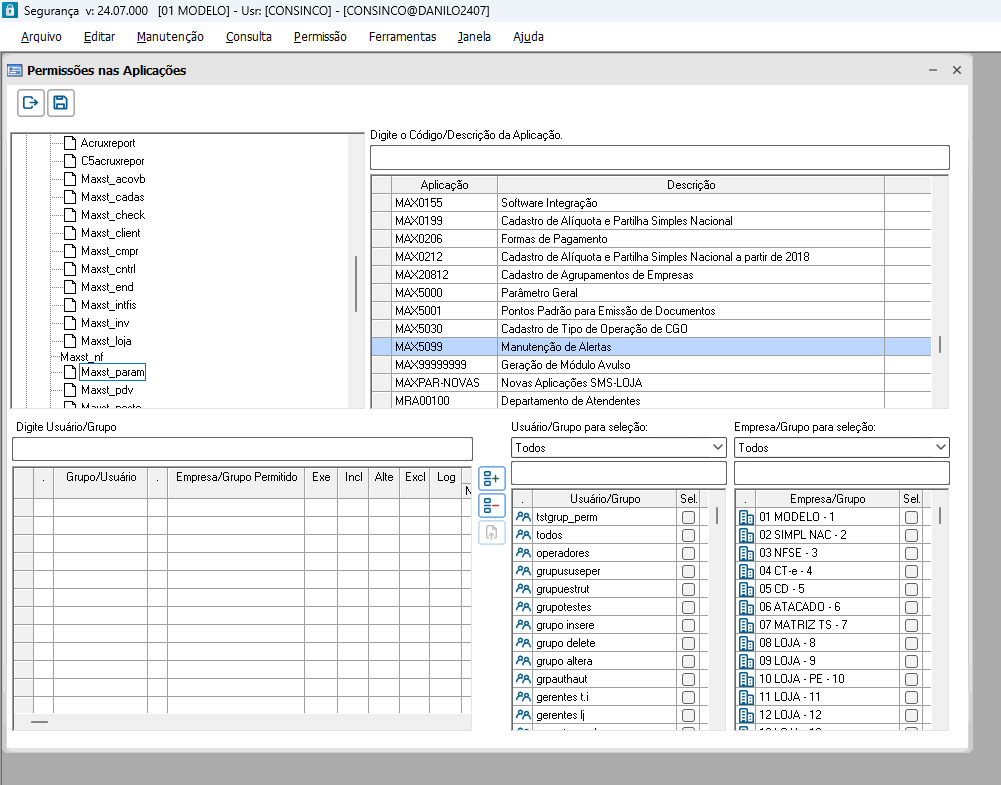This screenshot has height=785, width=1001.
Task: Open the Ferramentas menu
Action: 402,37
